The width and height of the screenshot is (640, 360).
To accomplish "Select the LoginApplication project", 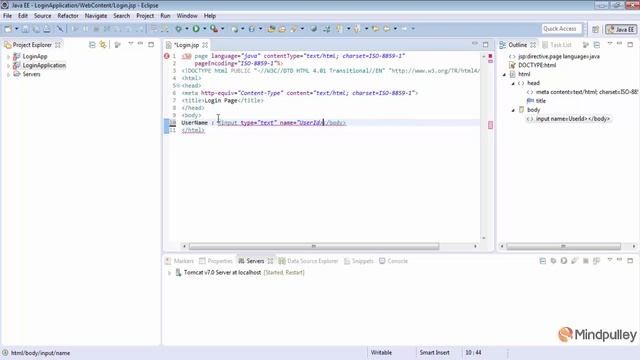I will point(44,65).
